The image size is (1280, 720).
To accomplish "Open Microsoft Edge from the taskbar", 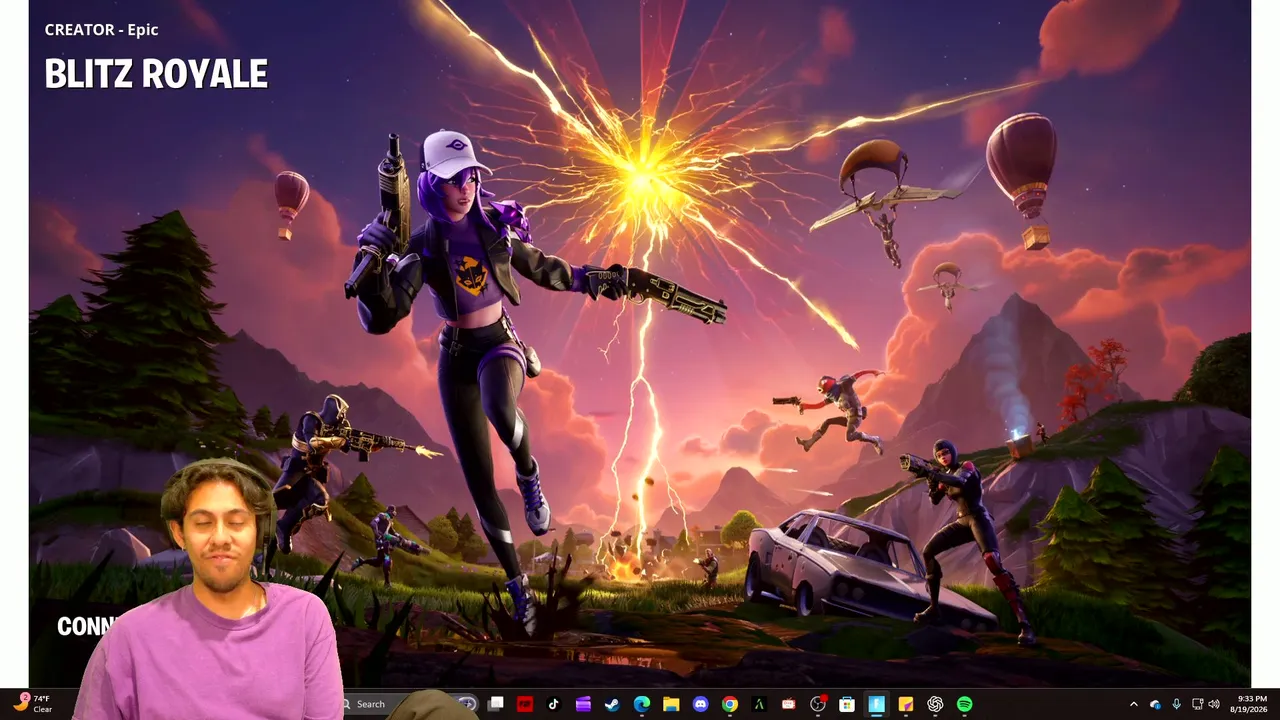I will (642, 704).
